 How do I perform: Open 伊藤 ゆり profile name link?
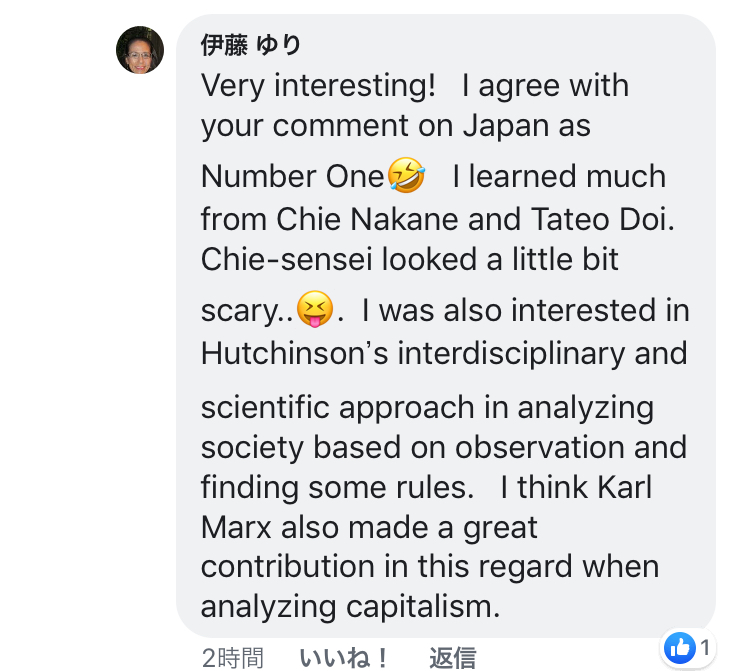pos(250,45)
